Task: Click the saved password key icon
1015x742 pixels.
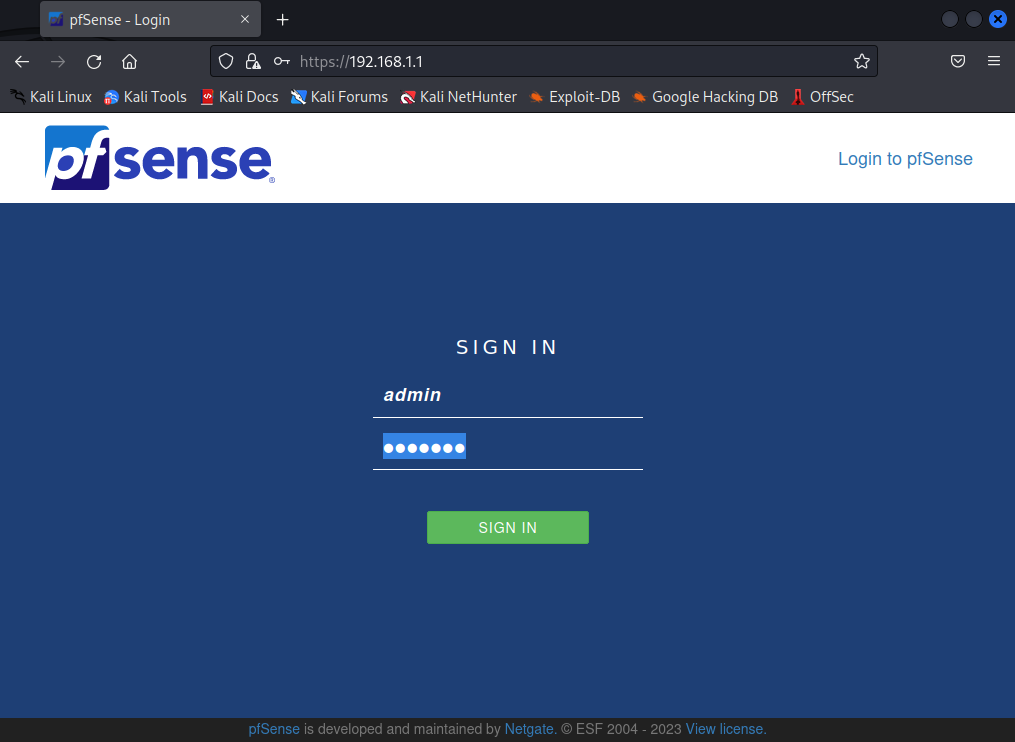Action: coord(281,61)
